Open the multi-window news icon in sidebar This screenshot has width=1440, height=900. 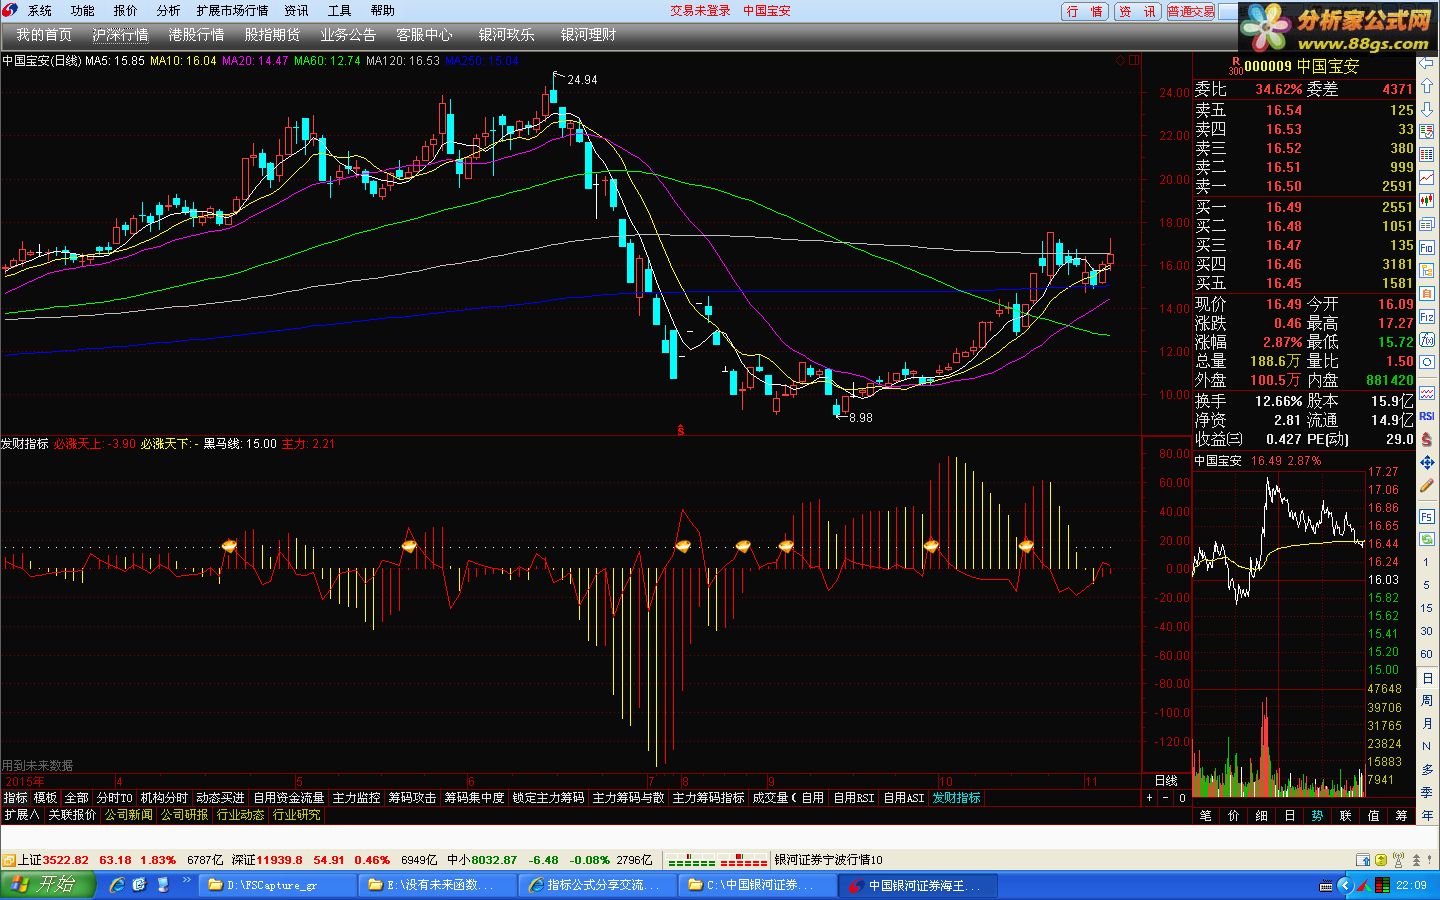tap(1427, 224)
